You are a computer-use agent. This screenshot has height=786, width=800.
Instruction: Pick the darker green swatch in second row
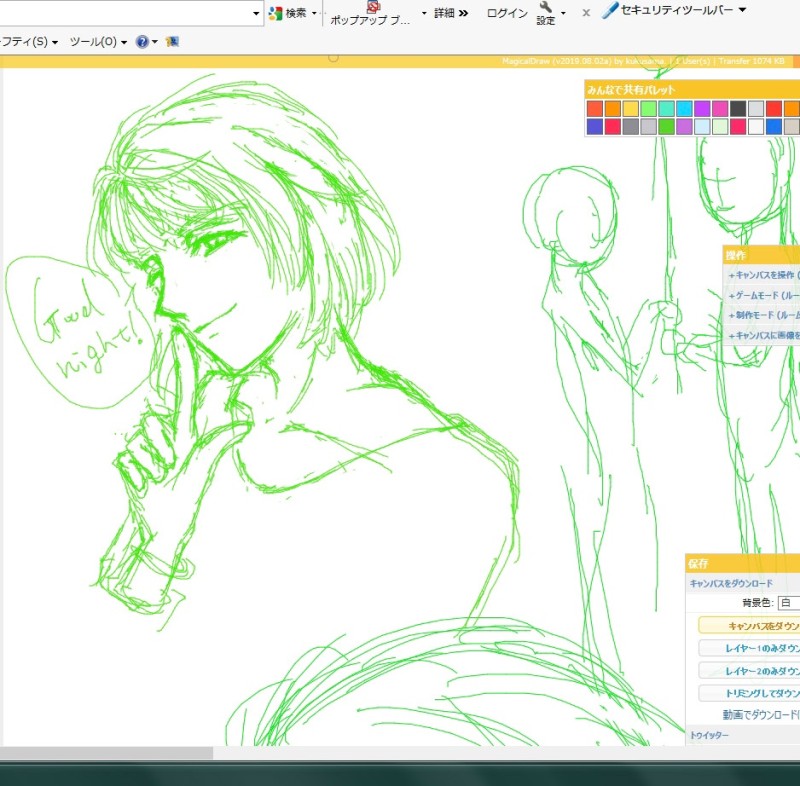(x=666, y=126)
